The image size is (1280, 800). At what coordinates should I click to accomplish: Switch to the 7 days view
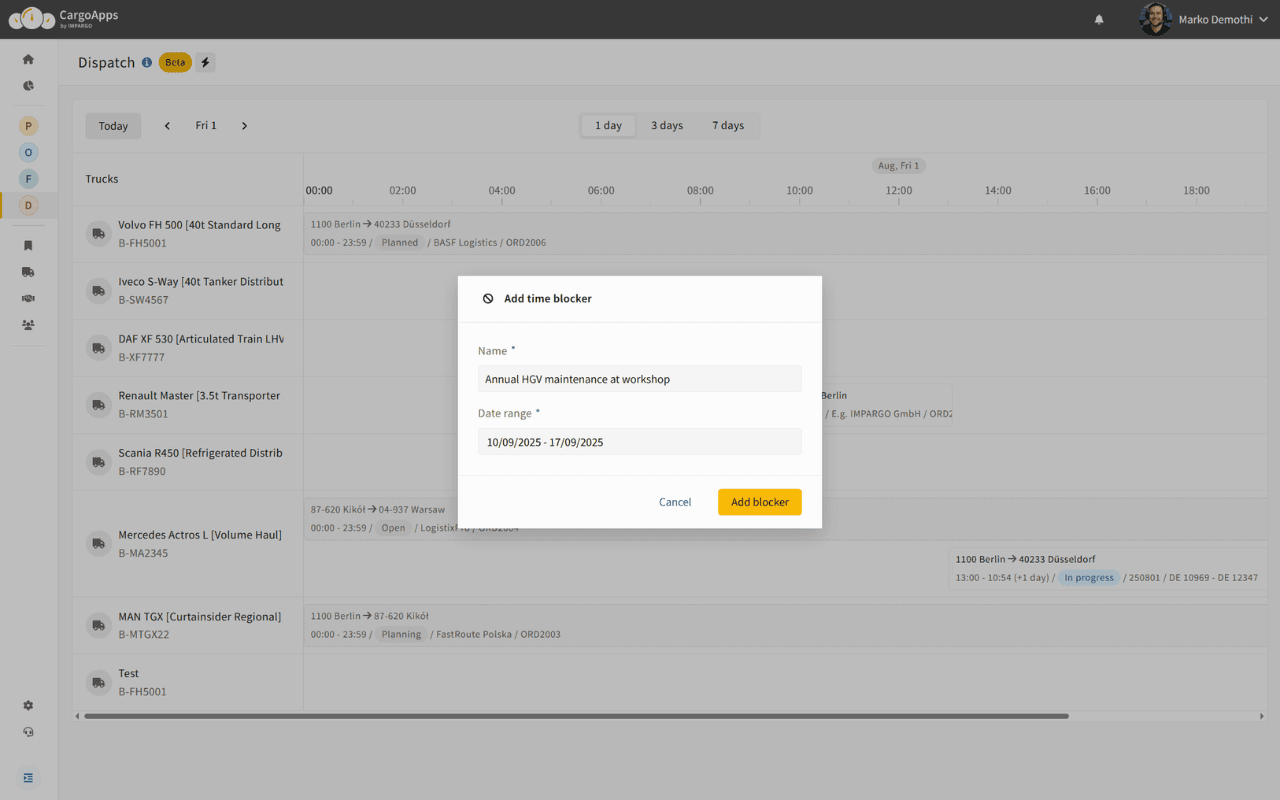tap(728, 125)
